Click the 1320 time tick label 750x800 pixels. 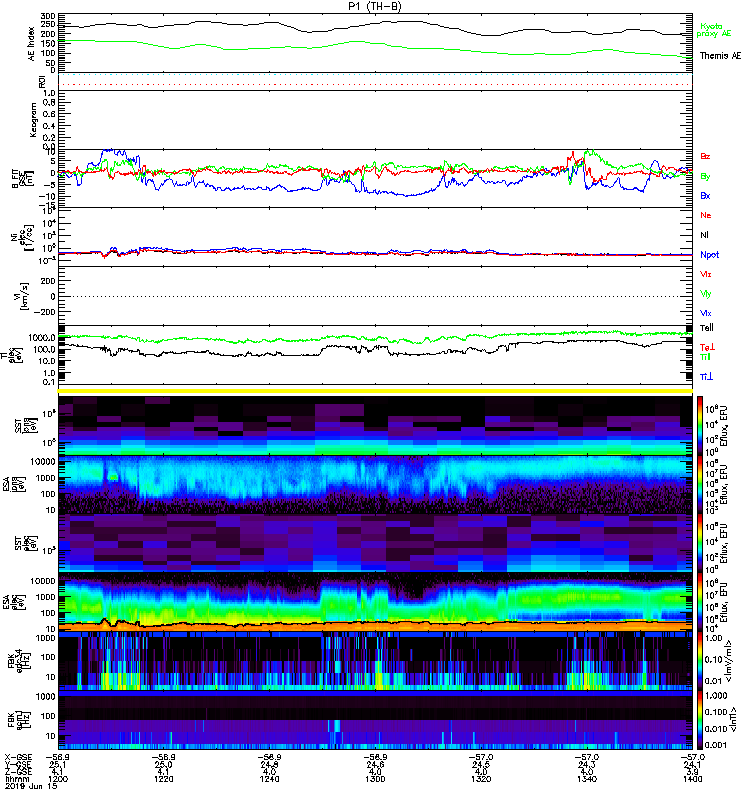tap(481, 779)
